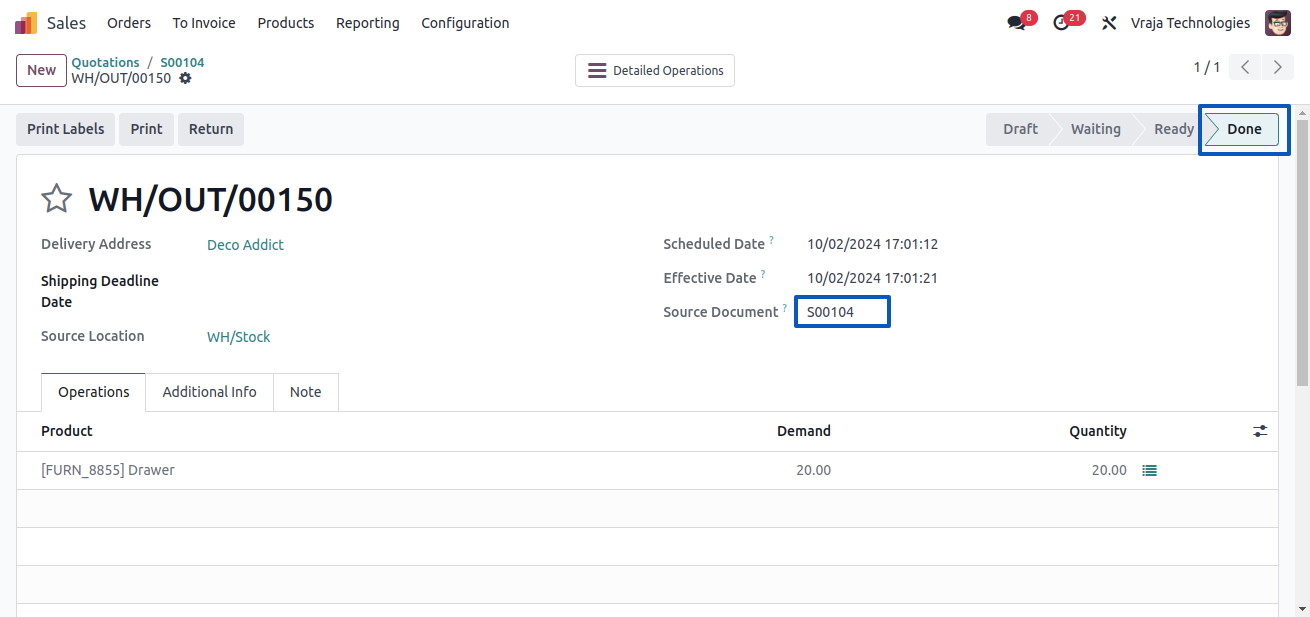Click the Sales app logo icon
This screenshot has height=617, width=1310.
26,23
